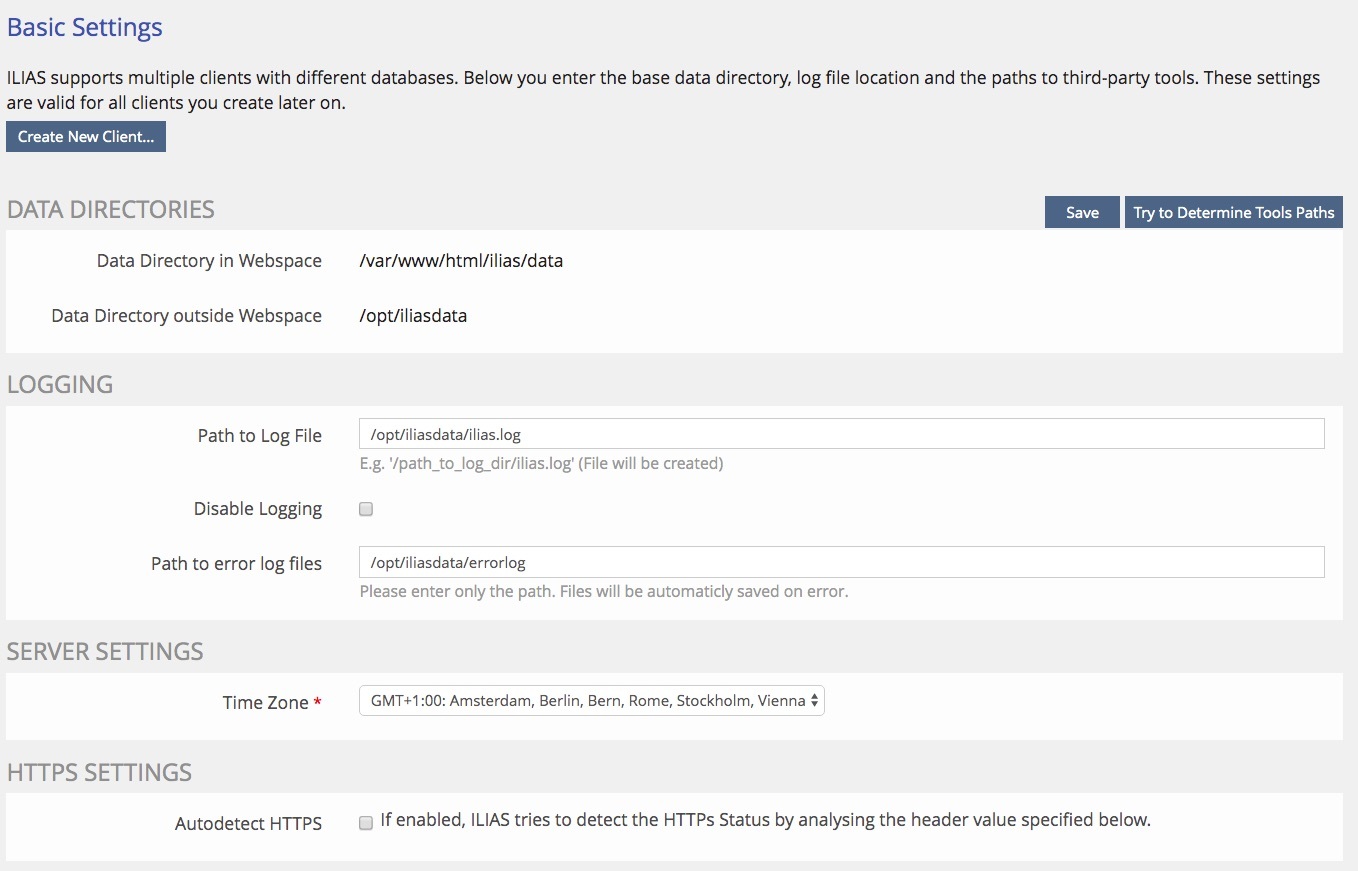Click the Path to error log files label
1358x871 pixels.
[x=236, y=564]
